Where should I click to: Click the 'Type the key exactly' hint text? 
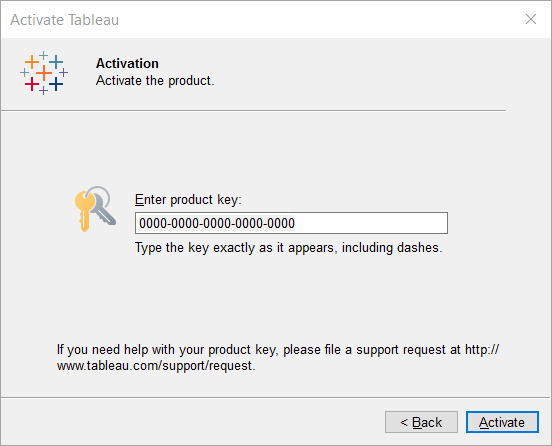(x=289, y=248)
